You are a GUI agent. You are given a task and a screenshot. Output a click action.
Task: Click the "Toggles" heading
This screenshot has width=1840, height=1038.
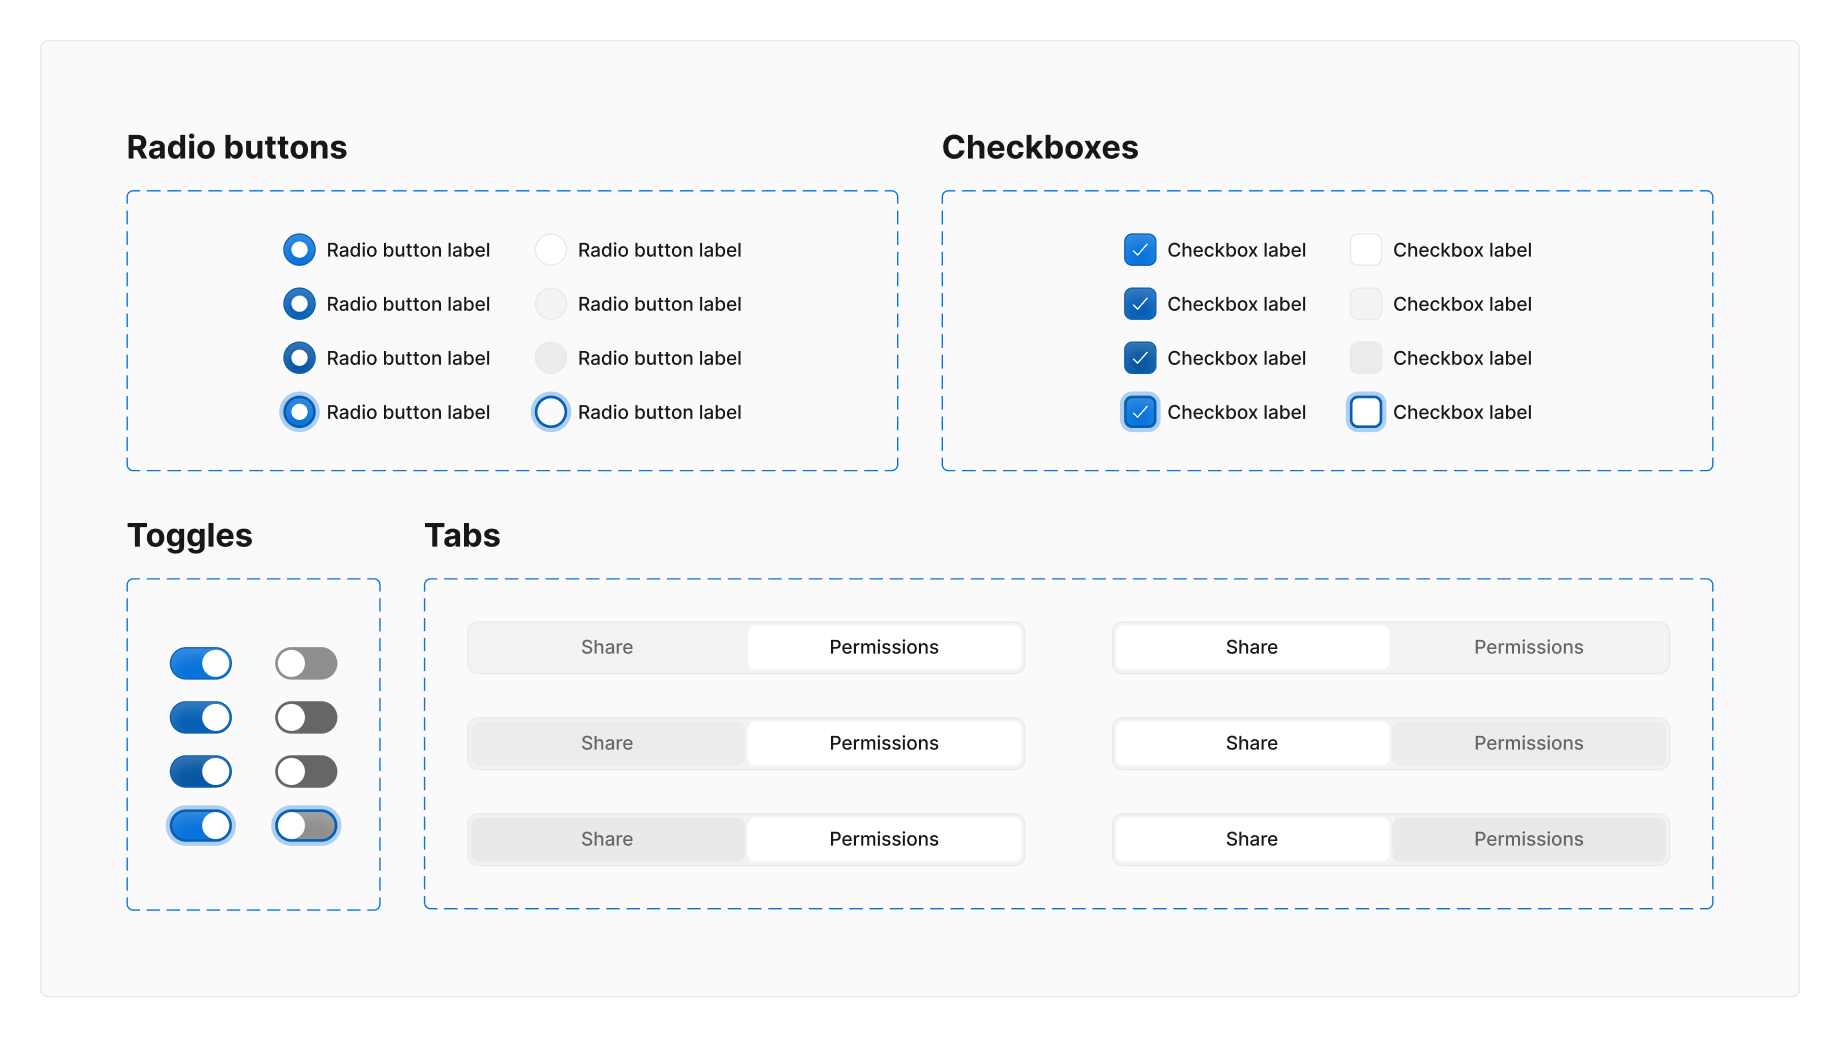pyautogui.click(x=190, y=536)
